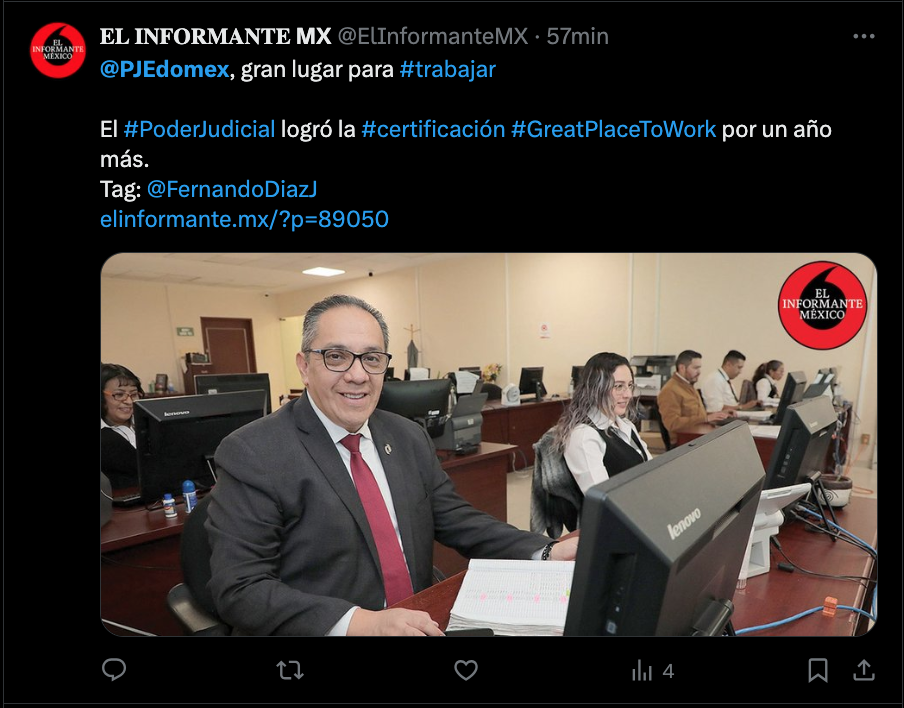The height and width of the screenshot is (708, 904).
Task: Click the reply speech bubble icon
Action: click(114, 670)
